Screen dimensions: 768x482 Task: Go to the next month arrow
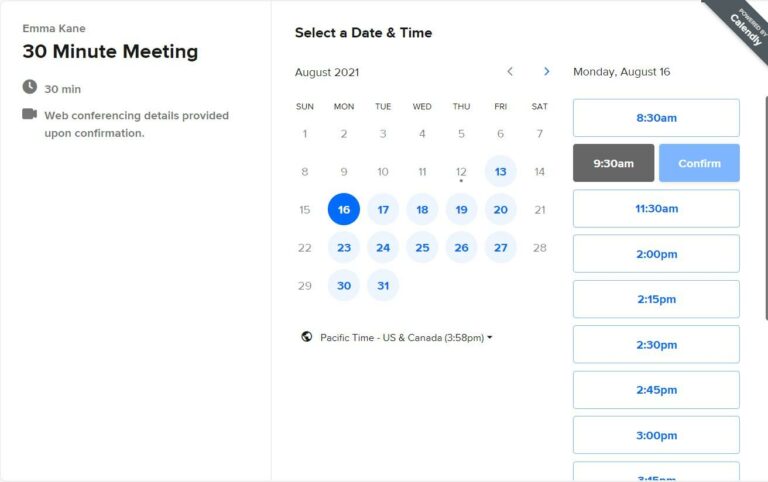[x=546, y=72]
